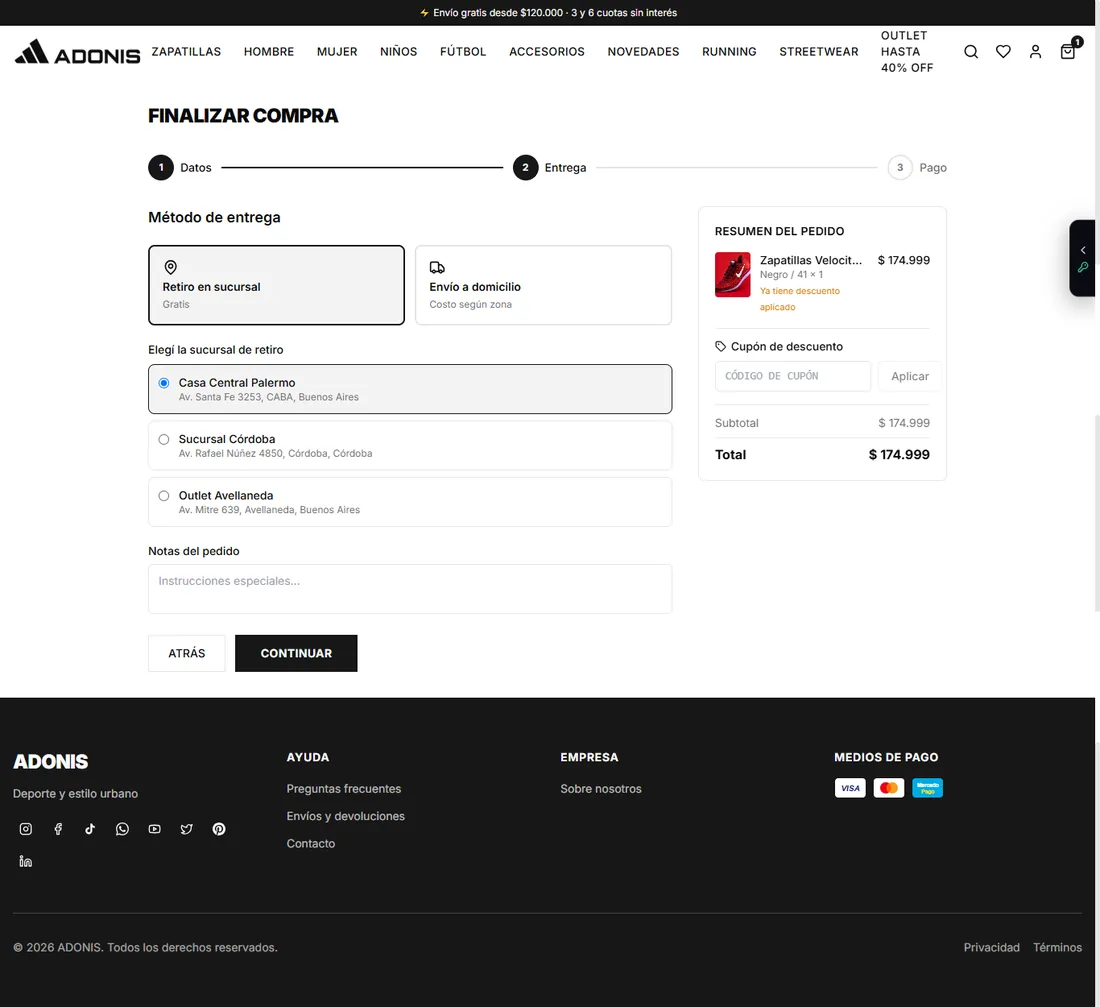Image resolution: width=1100 pixels, height=1007 pixels.
Task: Choose Retiro en sucursal delivery method
Action: (276, 285)
